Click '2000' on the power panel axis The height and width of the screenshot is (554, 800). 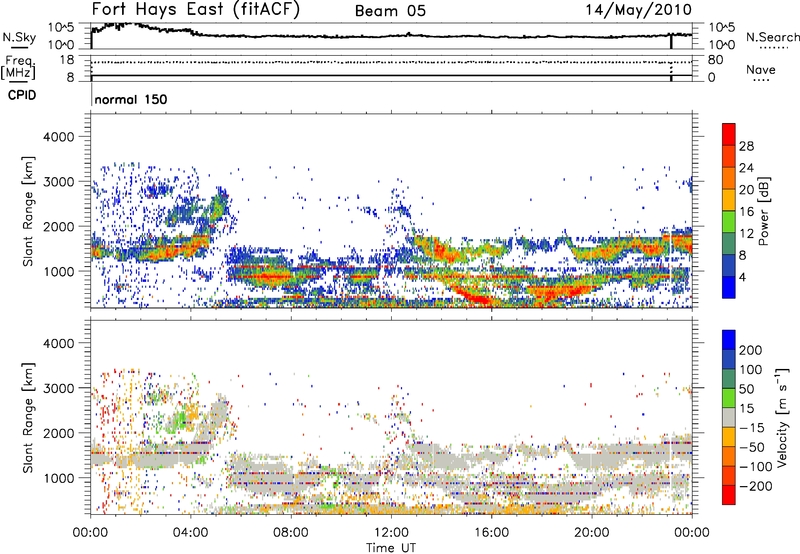[58, 226]
